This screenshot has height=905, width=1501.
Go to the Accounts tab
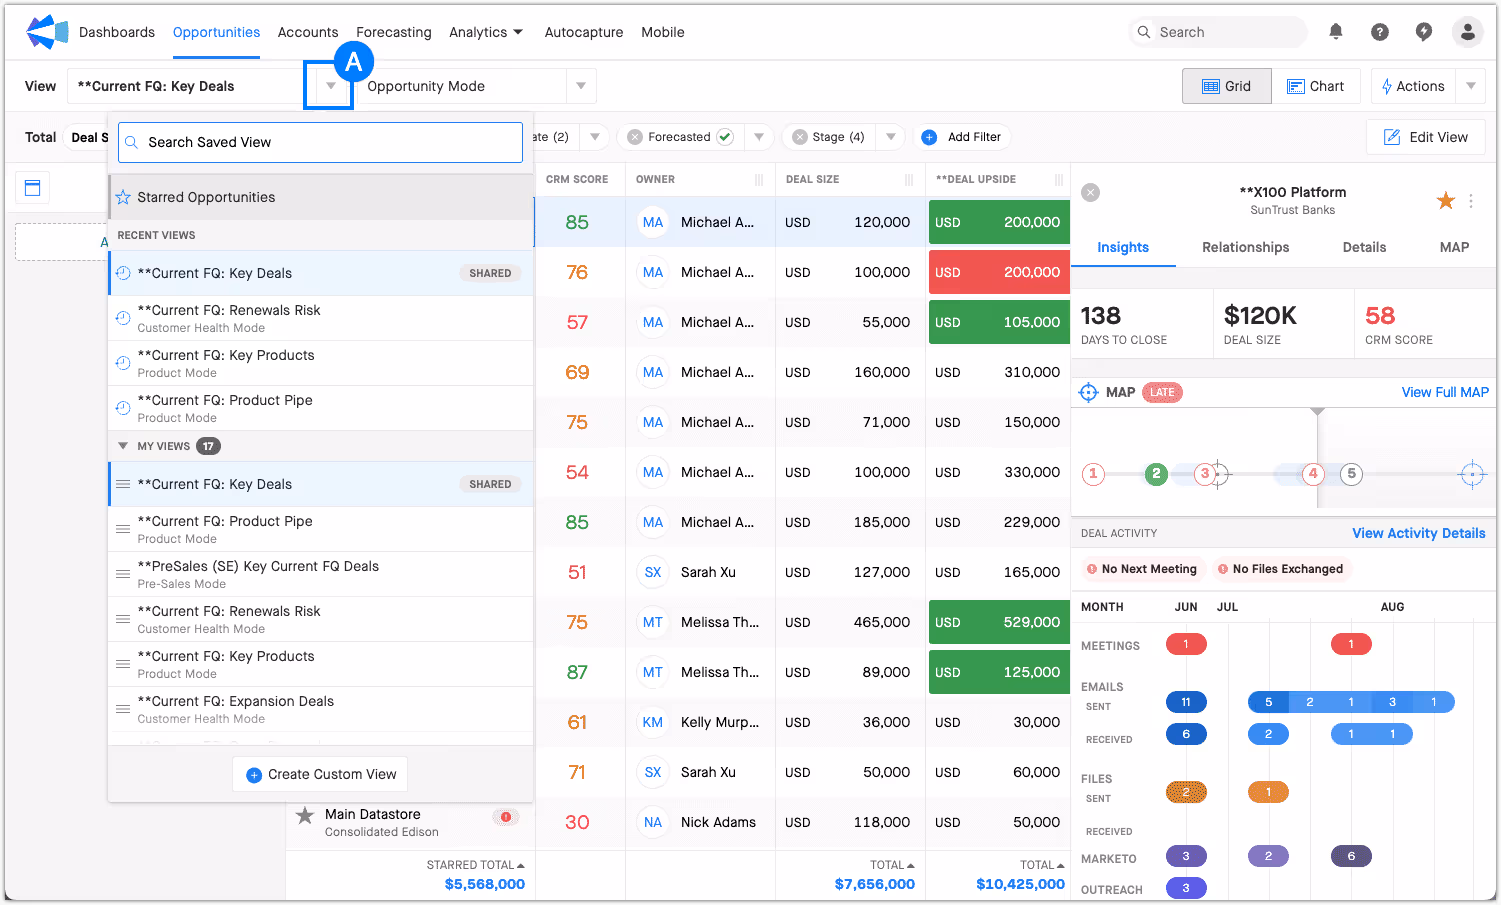pos(308,32)
